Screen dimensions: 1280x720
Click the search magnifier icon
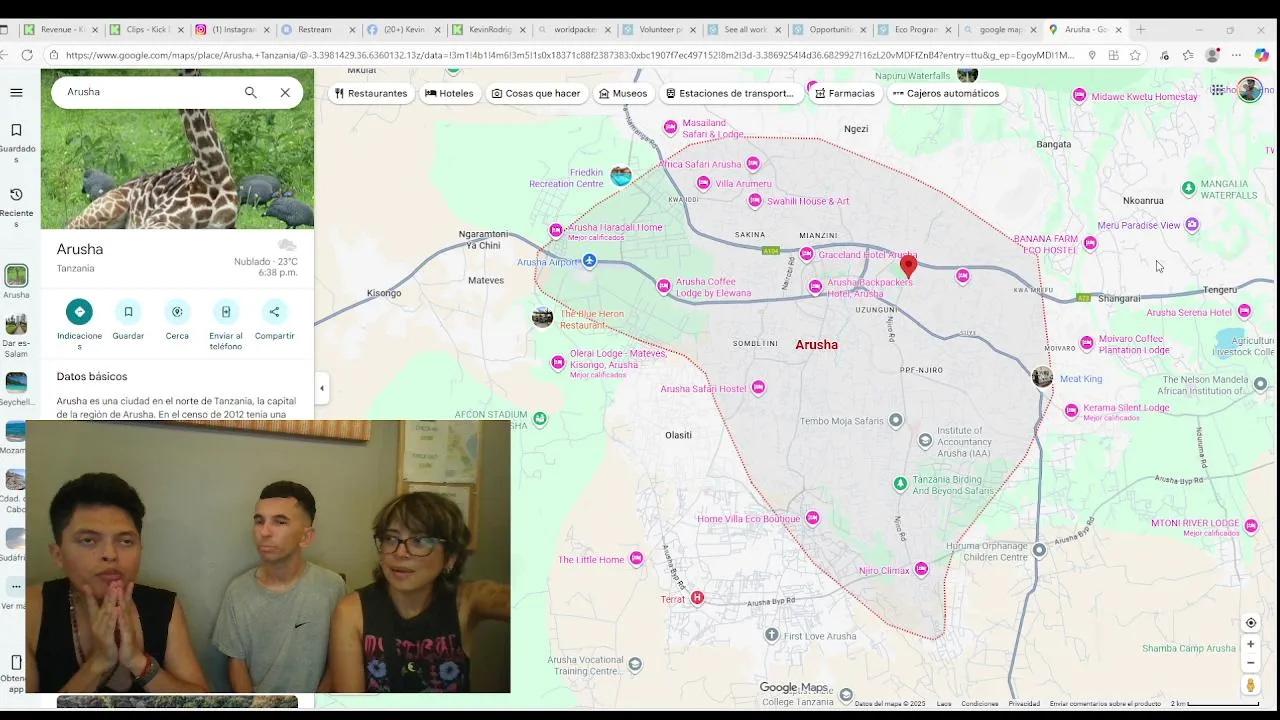point(251,92)
